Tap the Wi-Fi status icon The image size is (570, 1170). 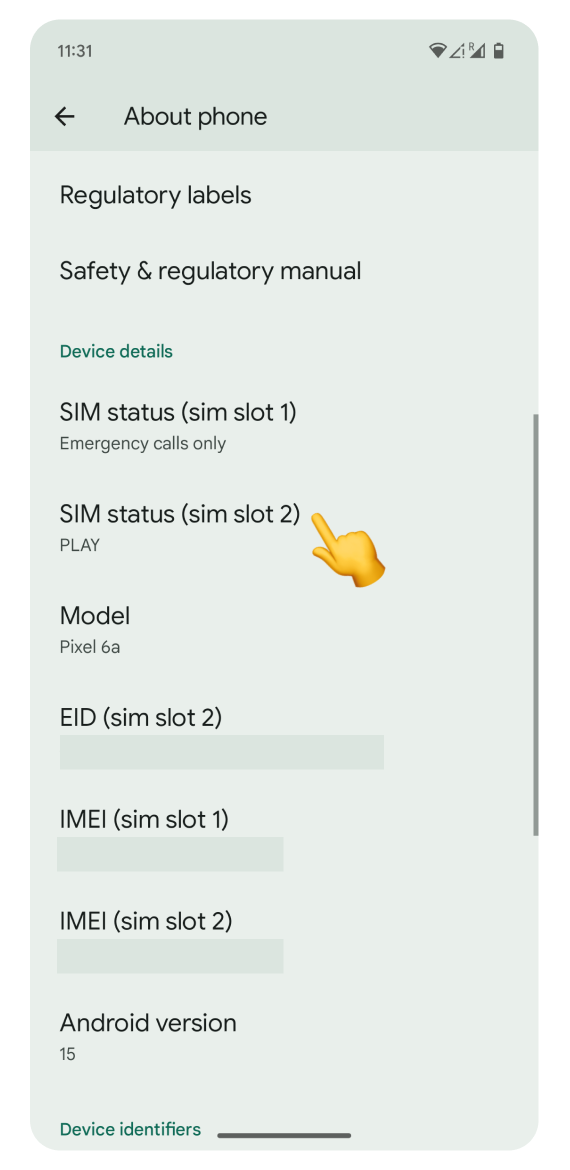(437, 51)
